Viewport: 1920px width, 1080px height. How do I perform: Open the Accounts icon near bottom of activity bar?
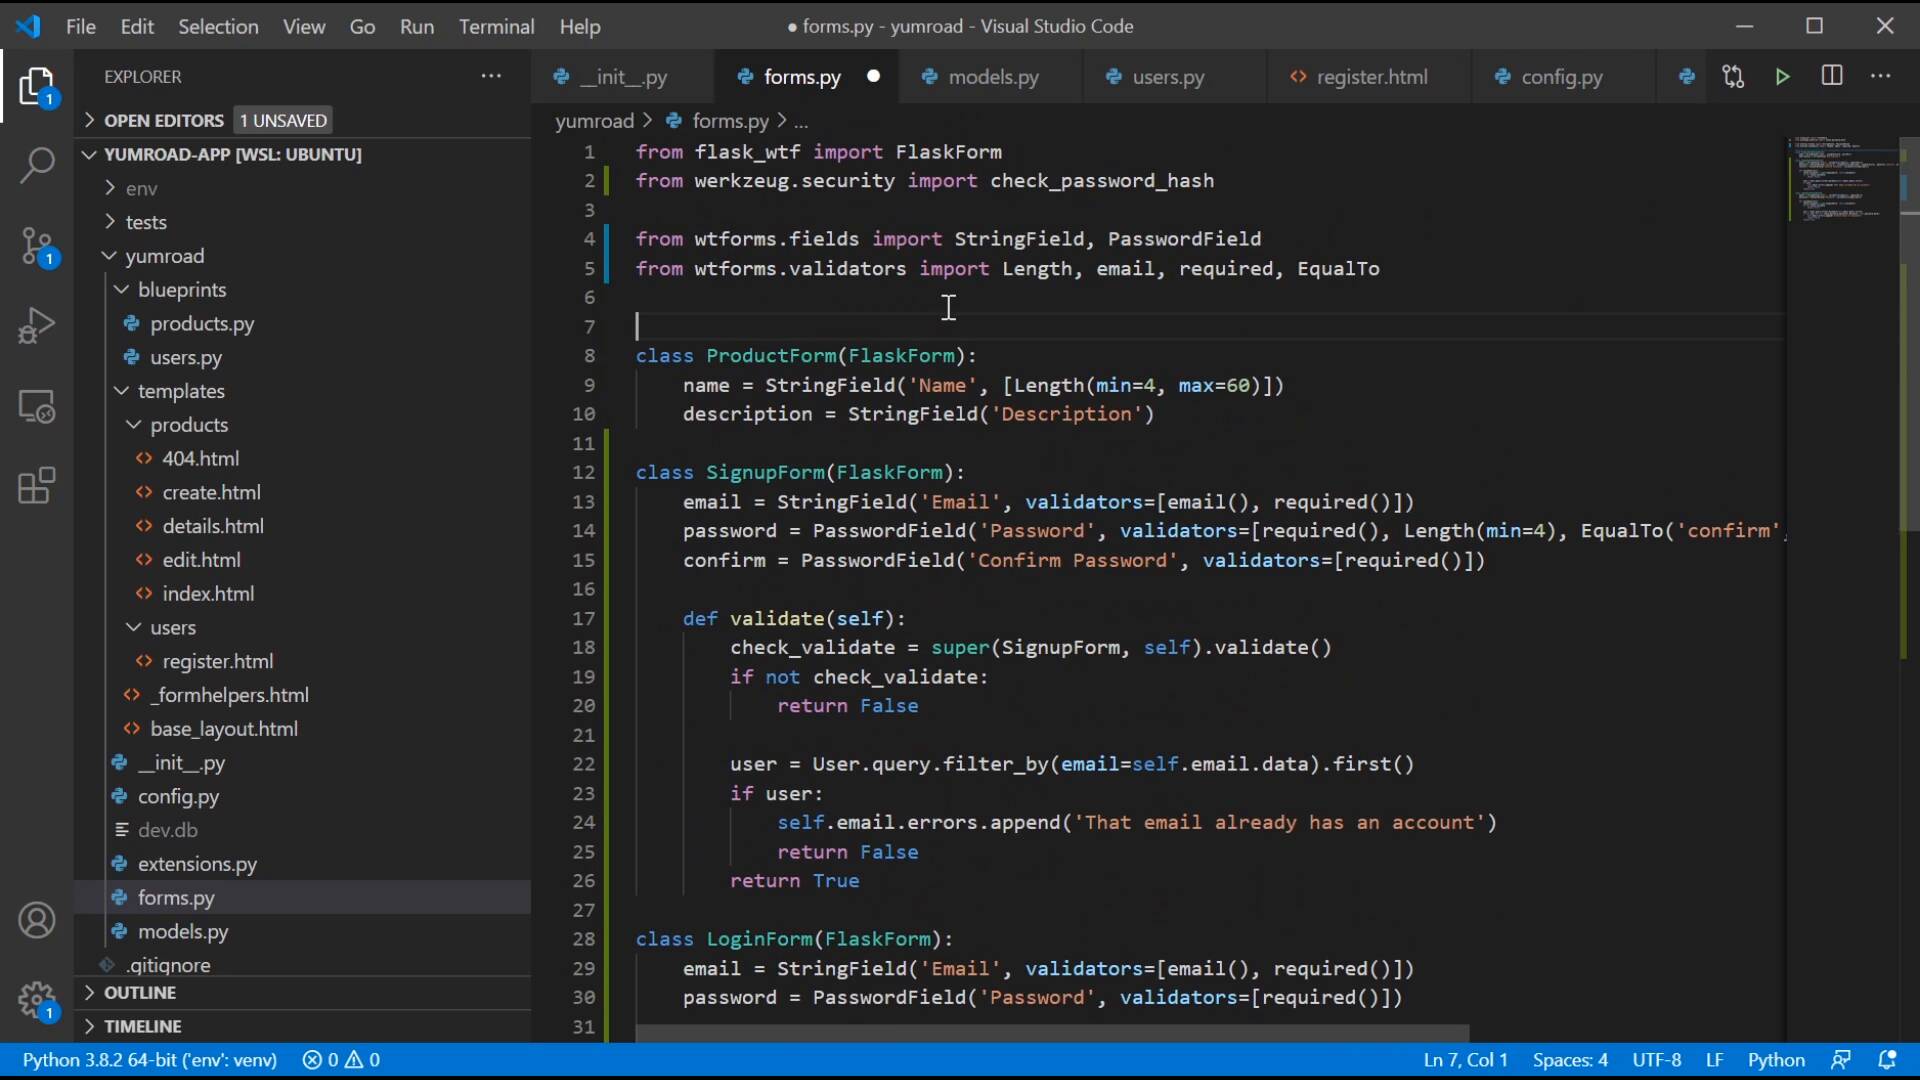click(x=37, y=920)
